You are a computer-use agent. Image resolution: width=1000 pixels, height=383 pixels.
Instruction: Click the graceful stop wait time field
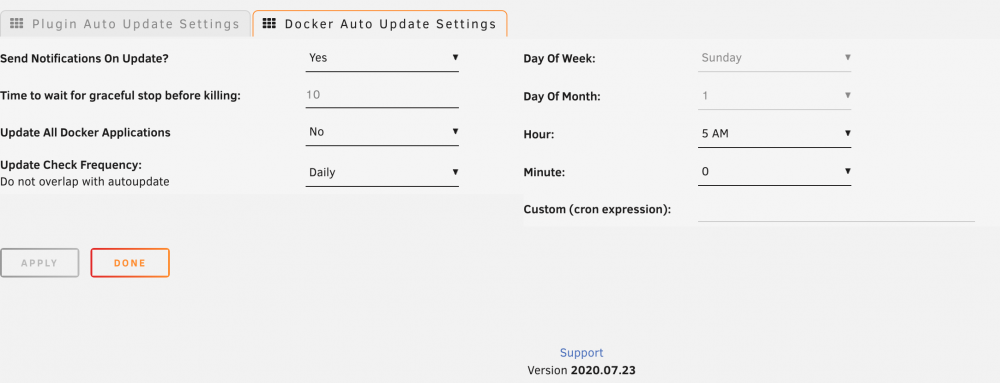(x=382, y=96)
